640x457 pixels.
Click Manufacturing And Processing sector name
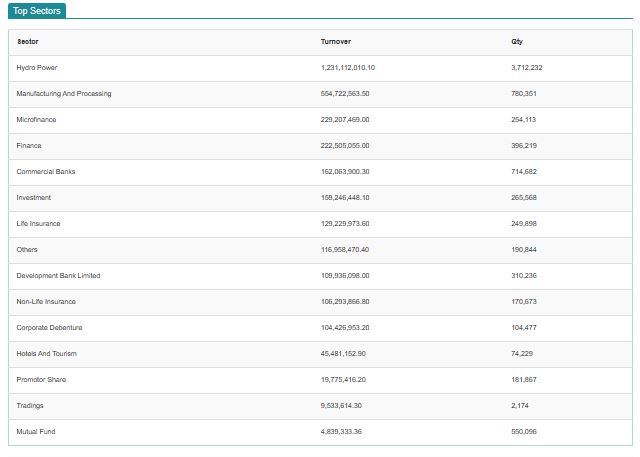(64, 94)
